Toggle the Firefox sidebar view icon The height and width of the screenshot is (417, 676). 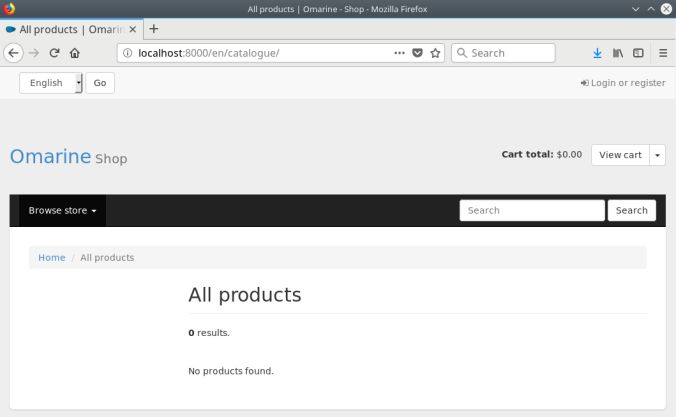point(638,53)
